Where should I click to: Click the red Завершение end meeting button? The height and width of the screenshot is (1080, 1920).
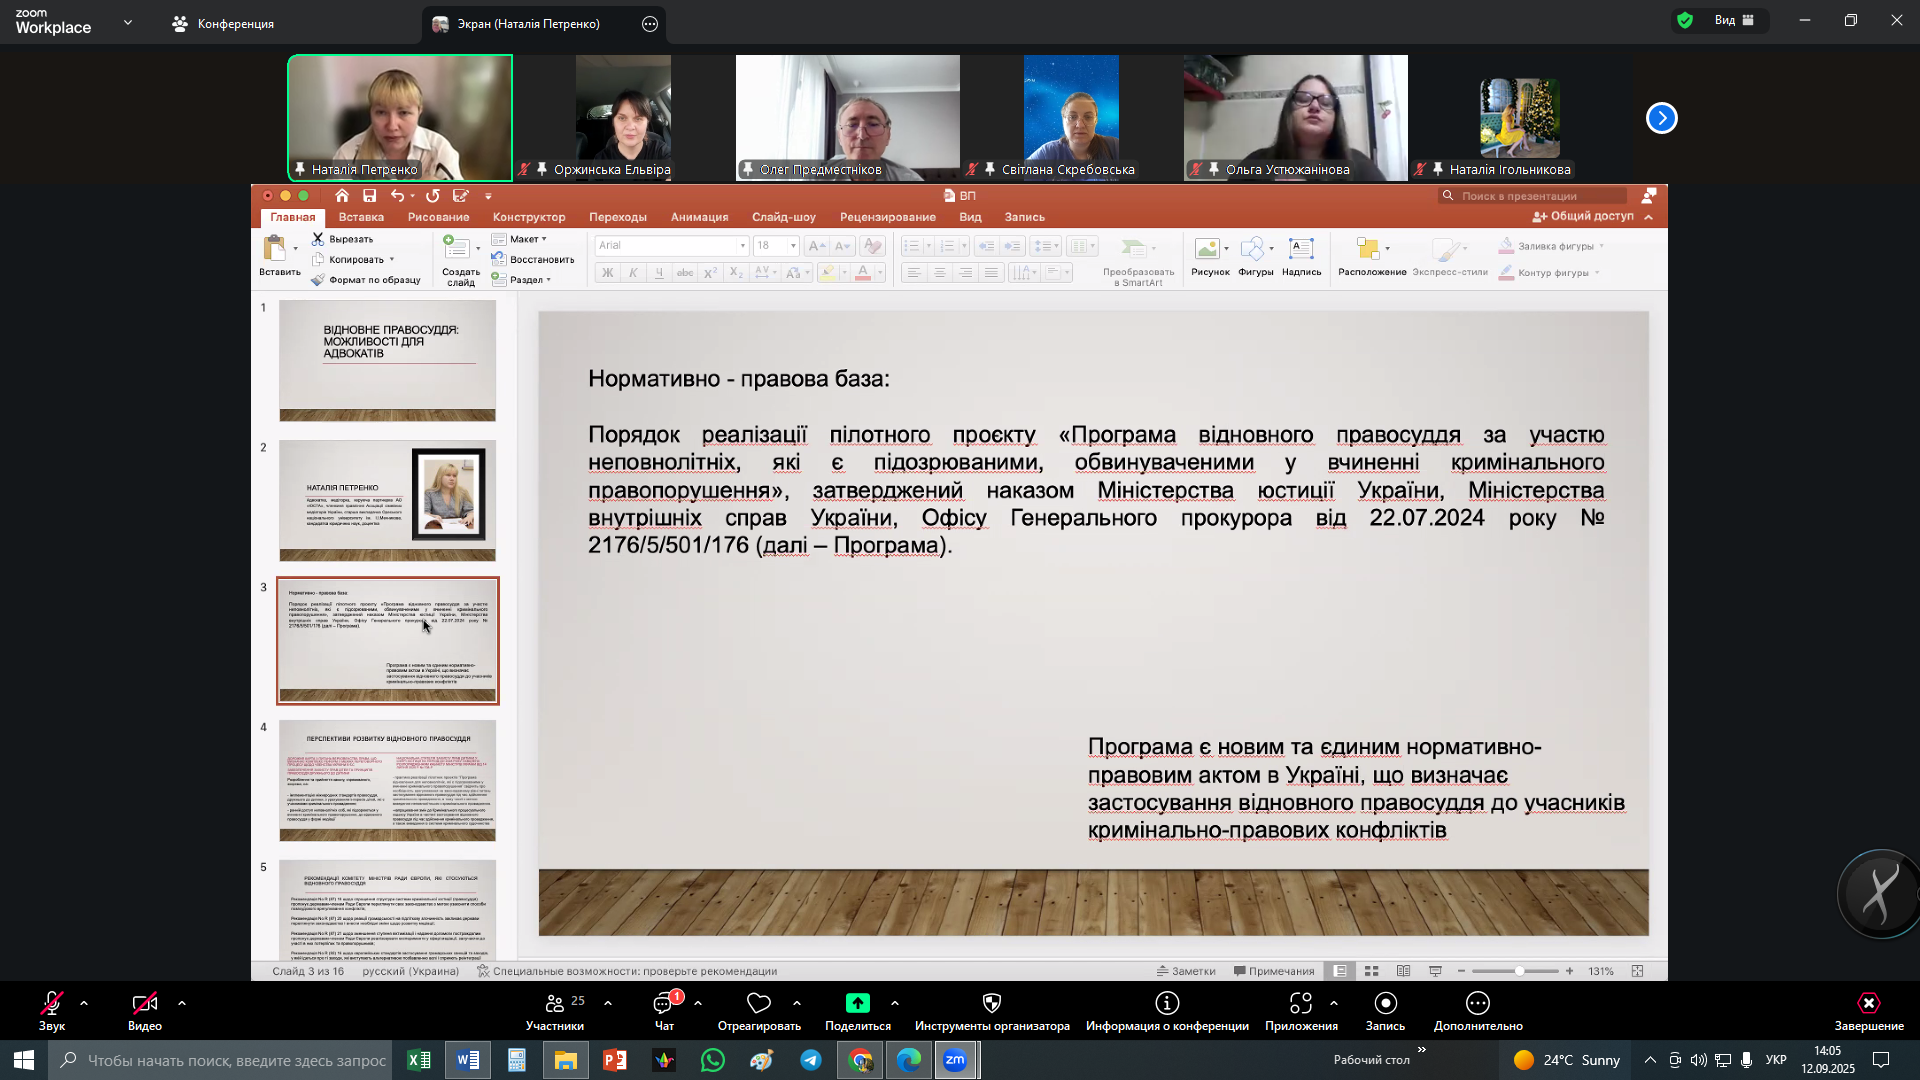point(1868,1004)
